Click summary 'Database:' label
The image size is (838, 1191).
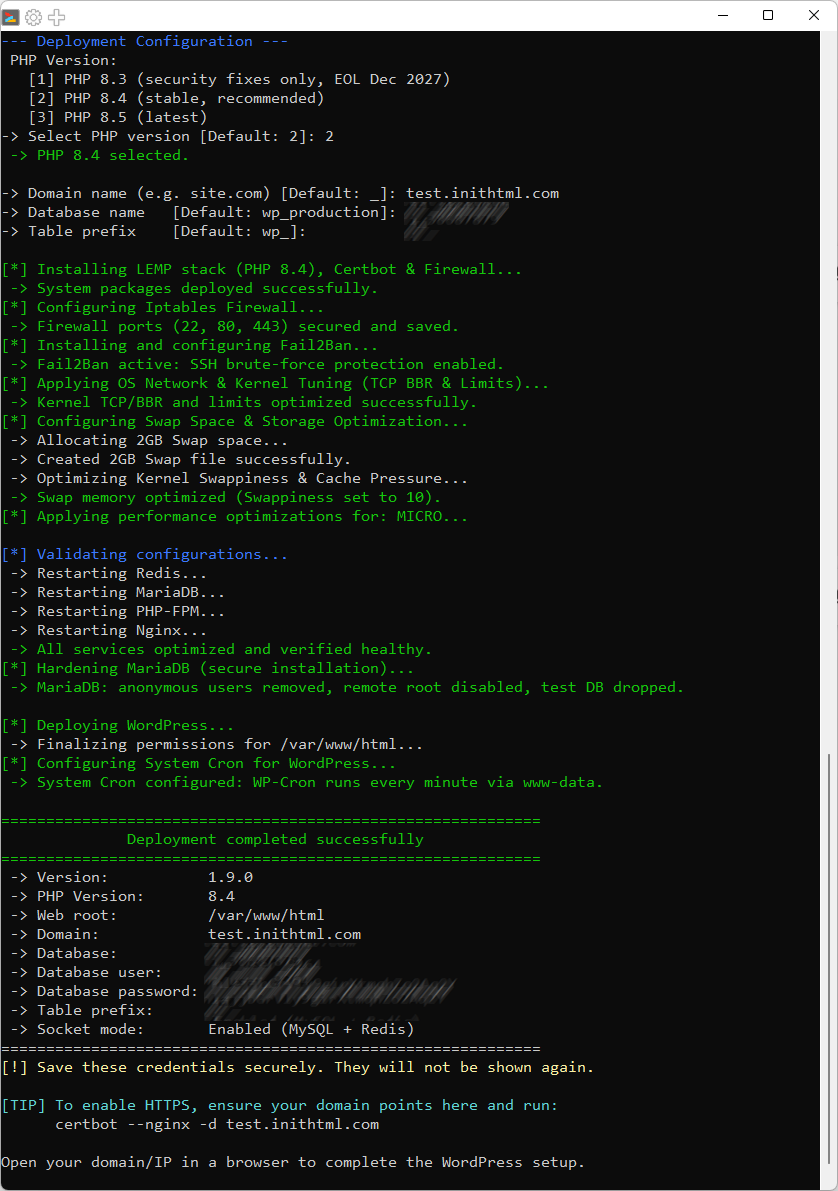[77, 952]
